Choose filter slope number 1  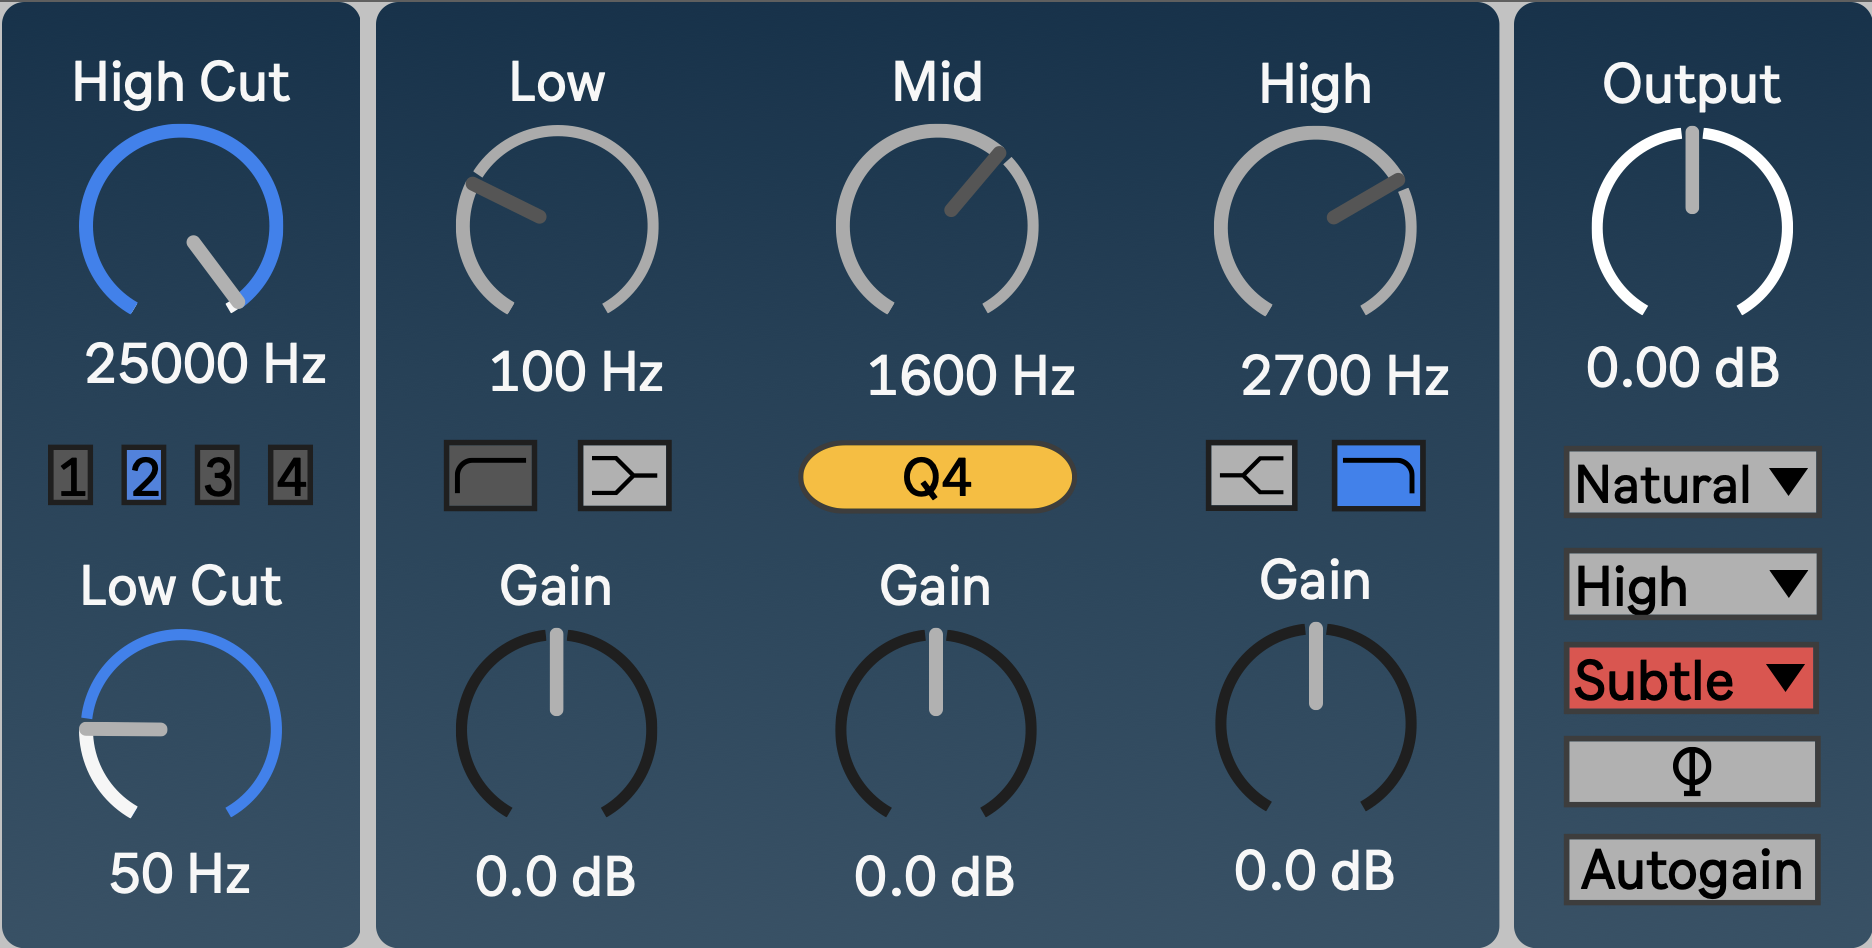point(71,476)
